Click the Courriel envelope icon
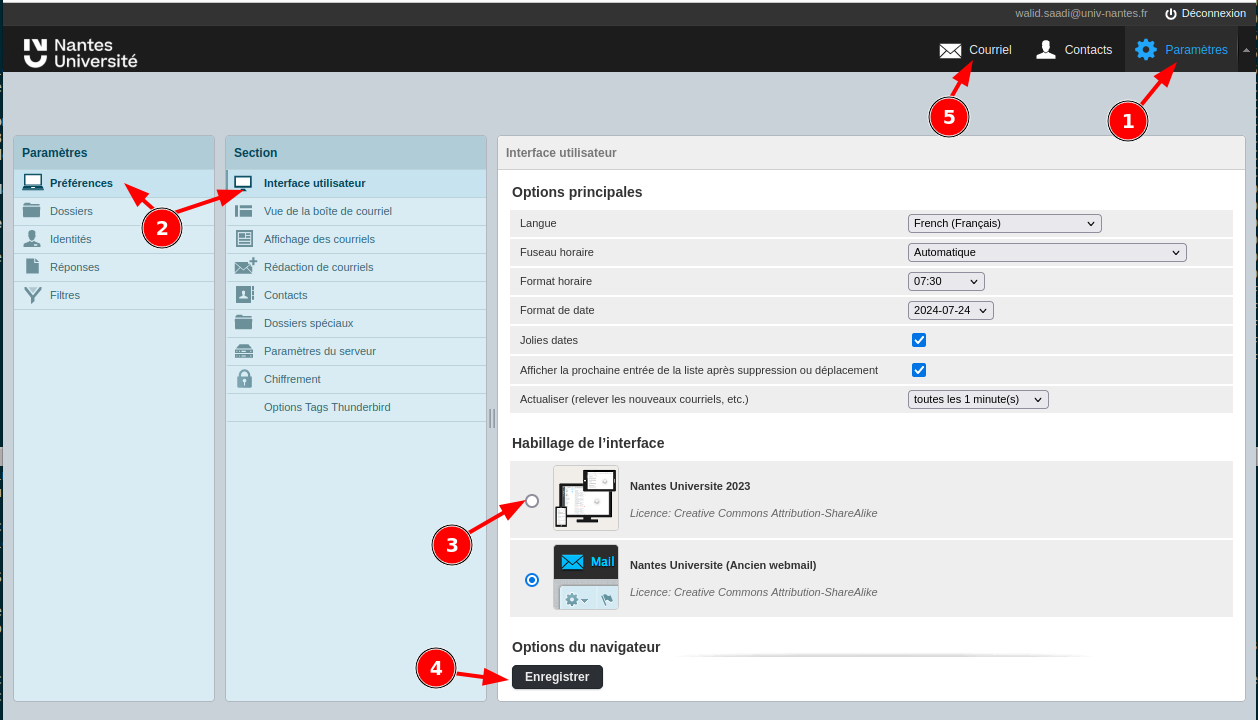The image size is (1258, 720). click(950, 50)
